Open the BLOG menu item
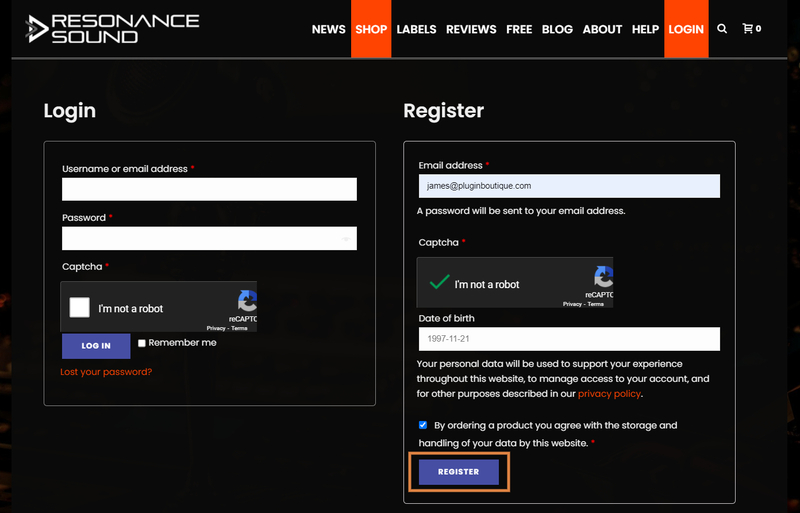Screen dimensions: 800x513 [x=557, y=29]
